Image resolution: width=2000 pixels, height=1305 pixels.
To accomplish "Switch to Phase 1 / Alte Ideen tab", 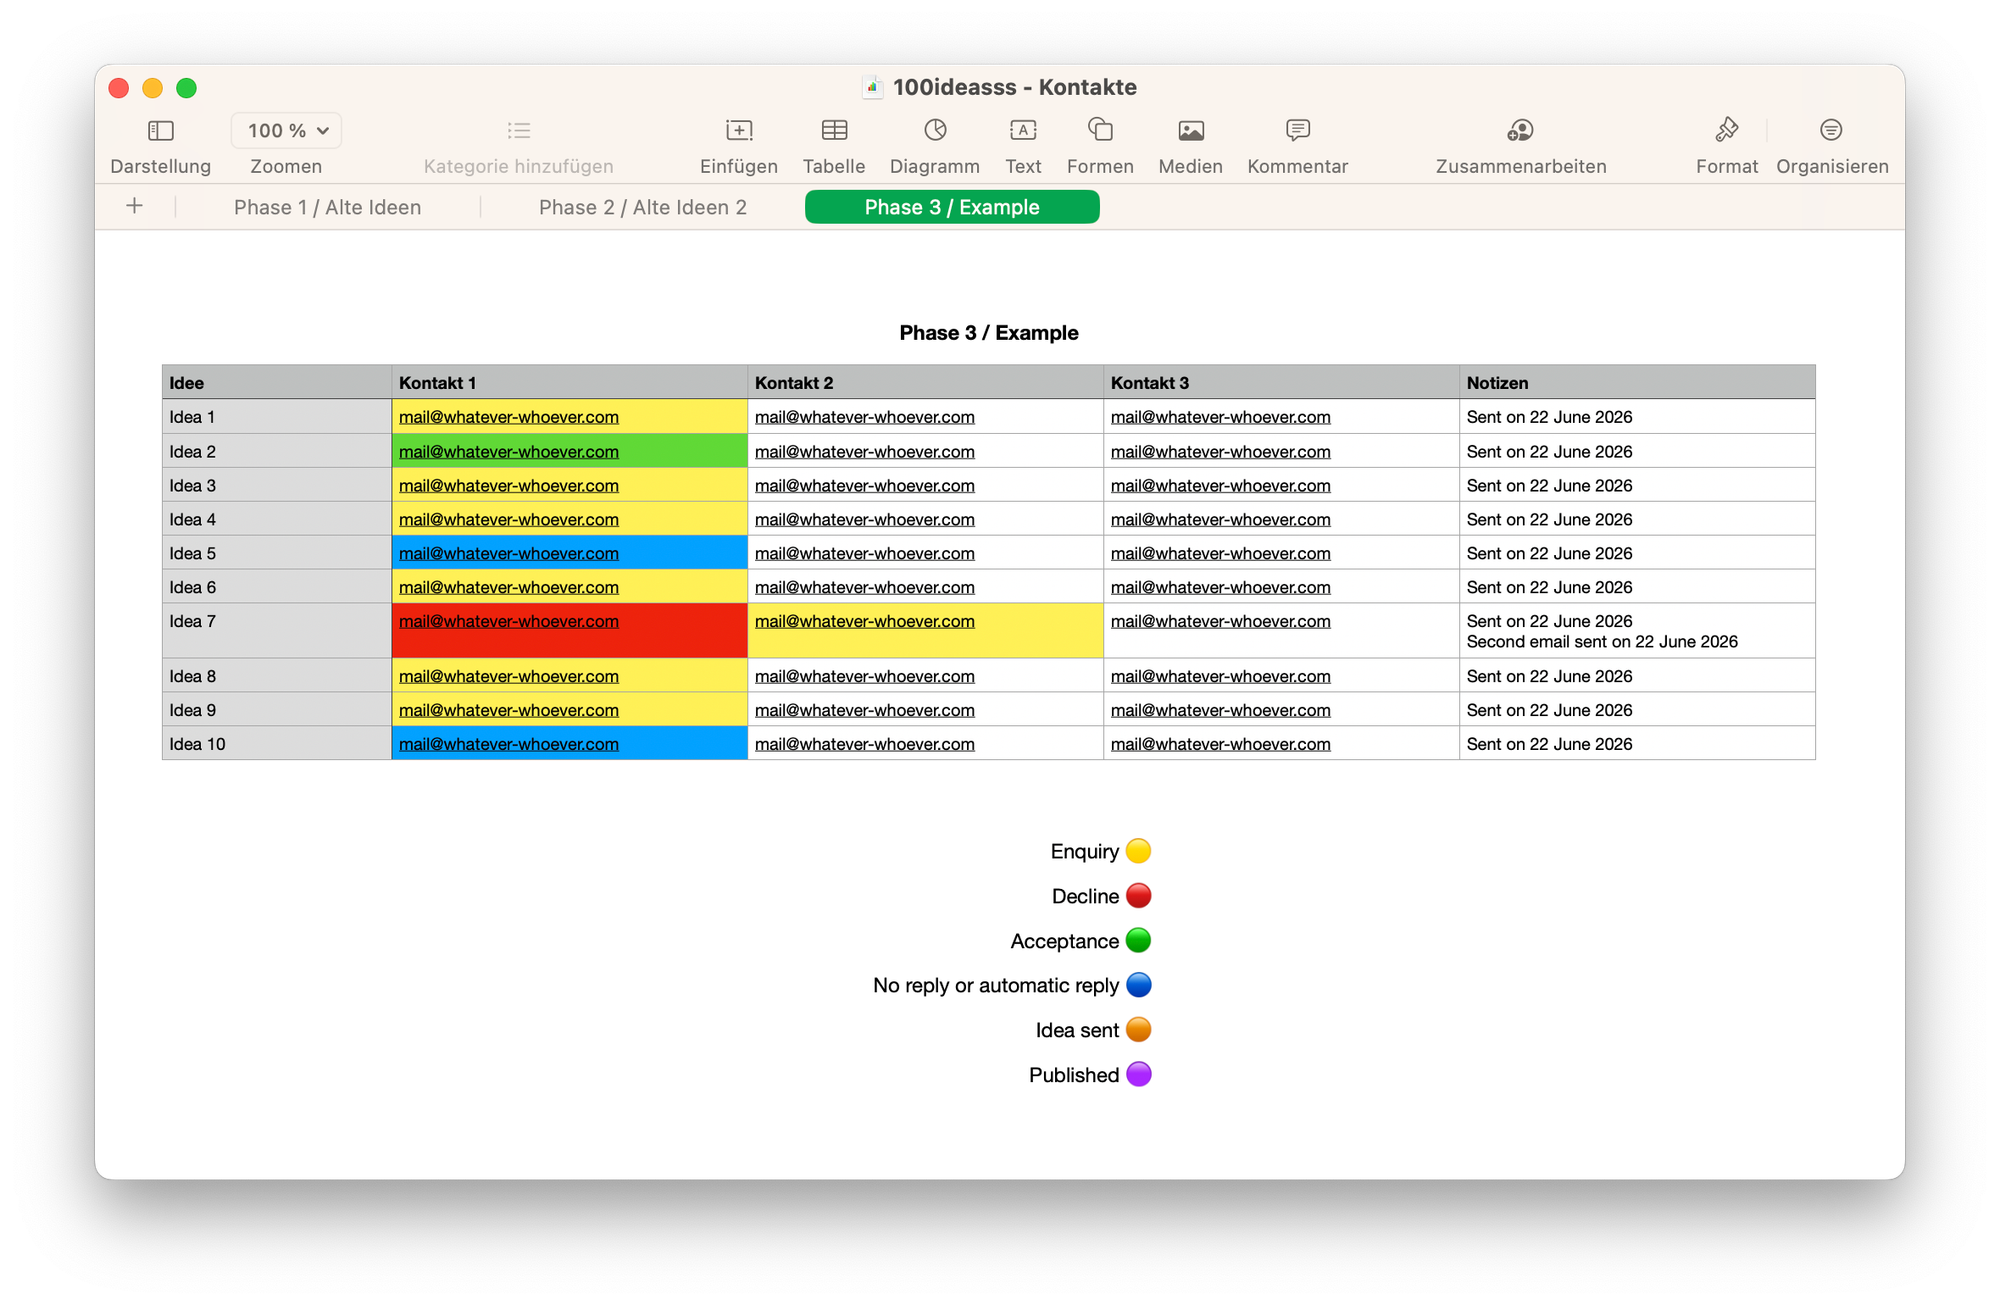I will click(328, 207).
